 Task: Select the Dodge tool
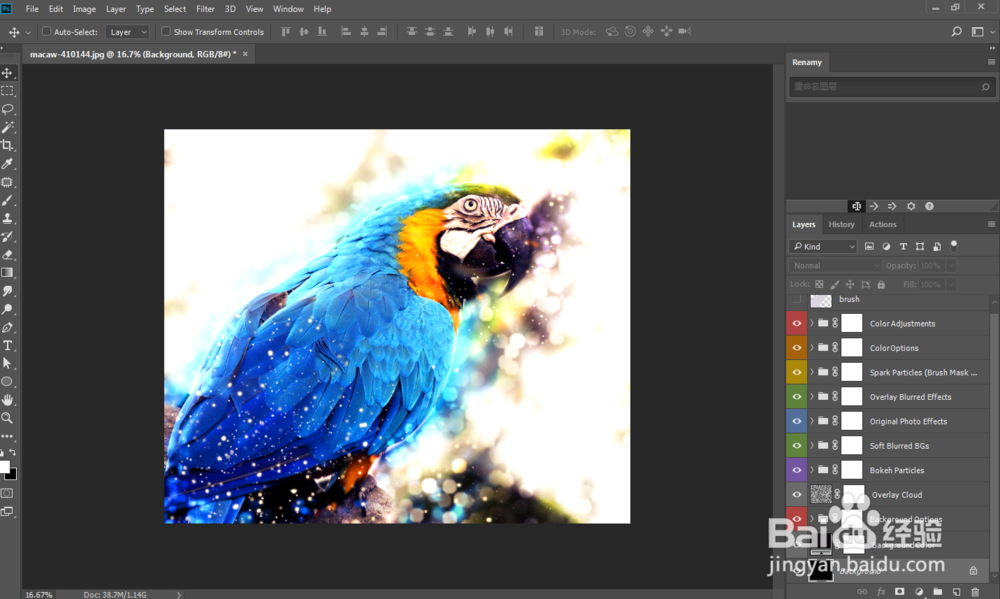8,309
